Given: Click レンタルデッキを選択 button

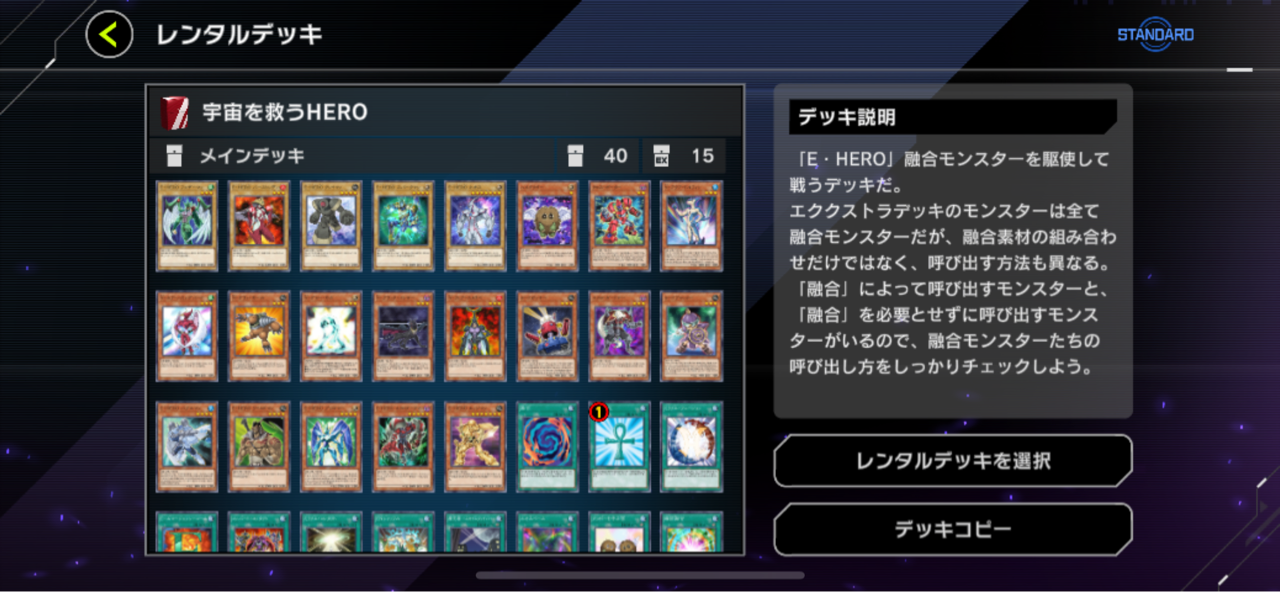Looking at the screenshot, I should (953, 461).
